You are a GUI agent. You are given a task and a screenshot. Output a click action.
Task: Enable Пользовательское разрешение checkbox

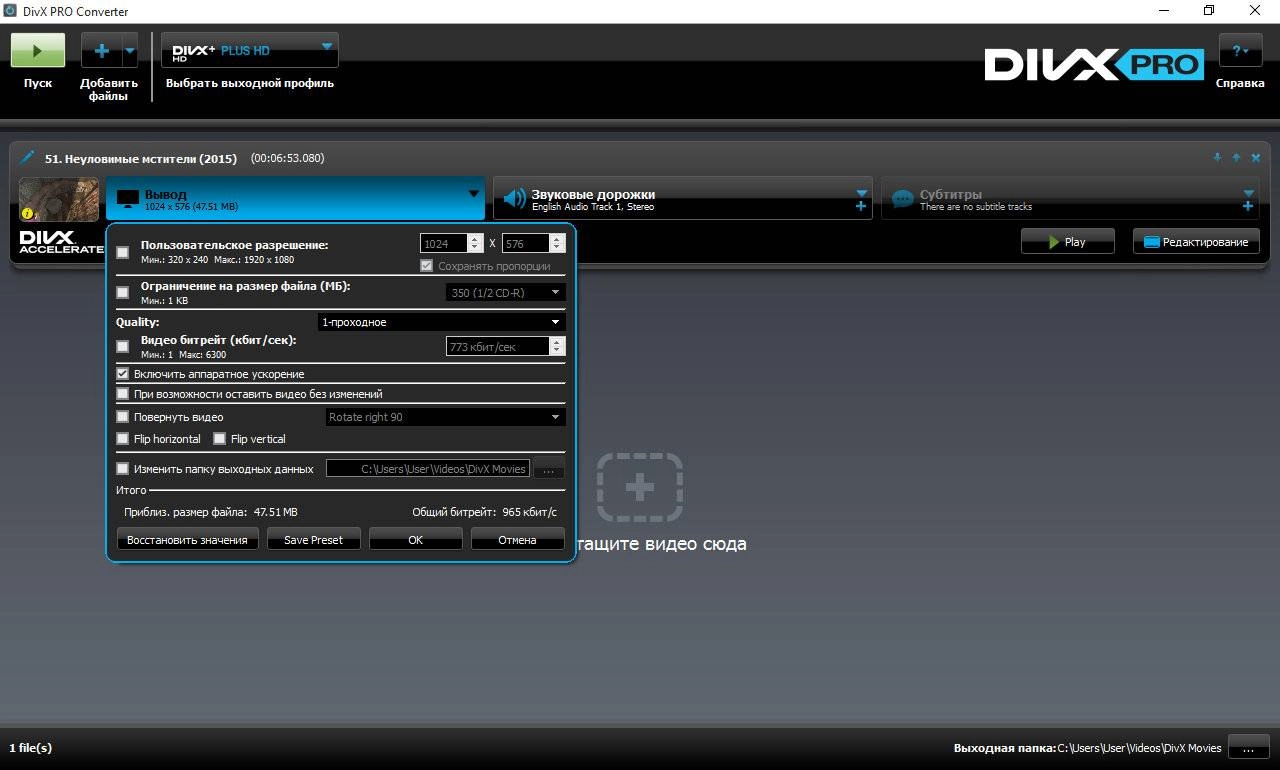[123, 252]
